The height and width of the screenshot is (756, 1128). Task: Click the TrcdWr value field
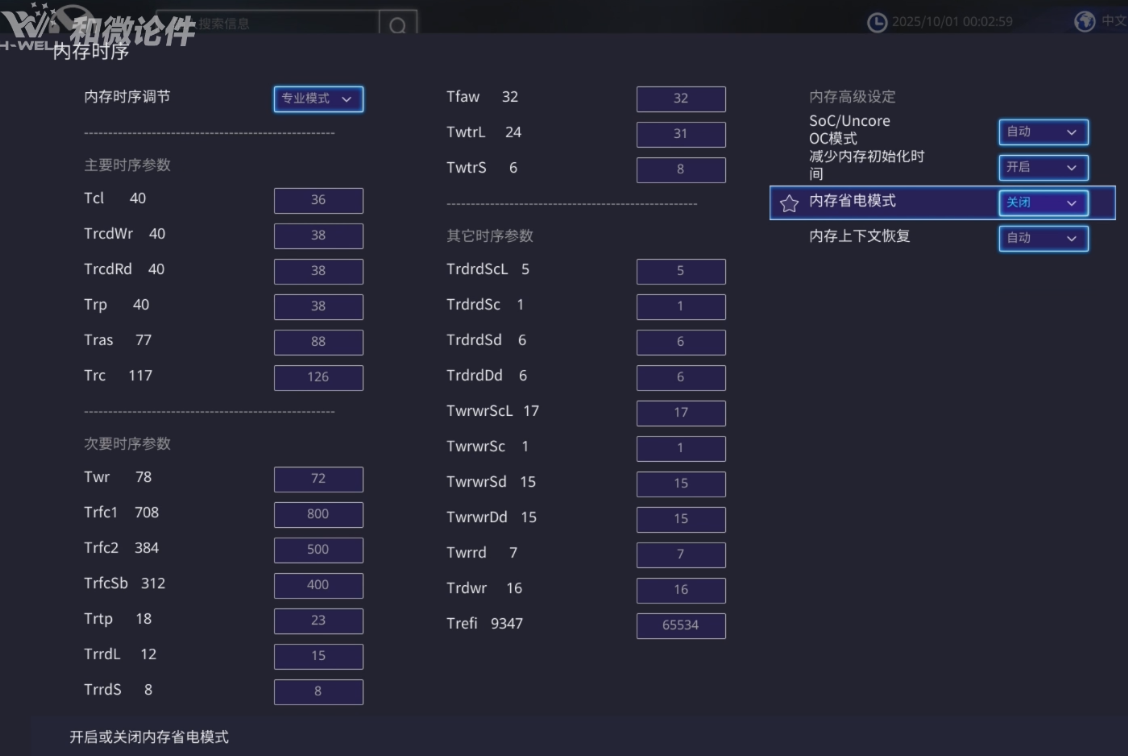point(319,235)
